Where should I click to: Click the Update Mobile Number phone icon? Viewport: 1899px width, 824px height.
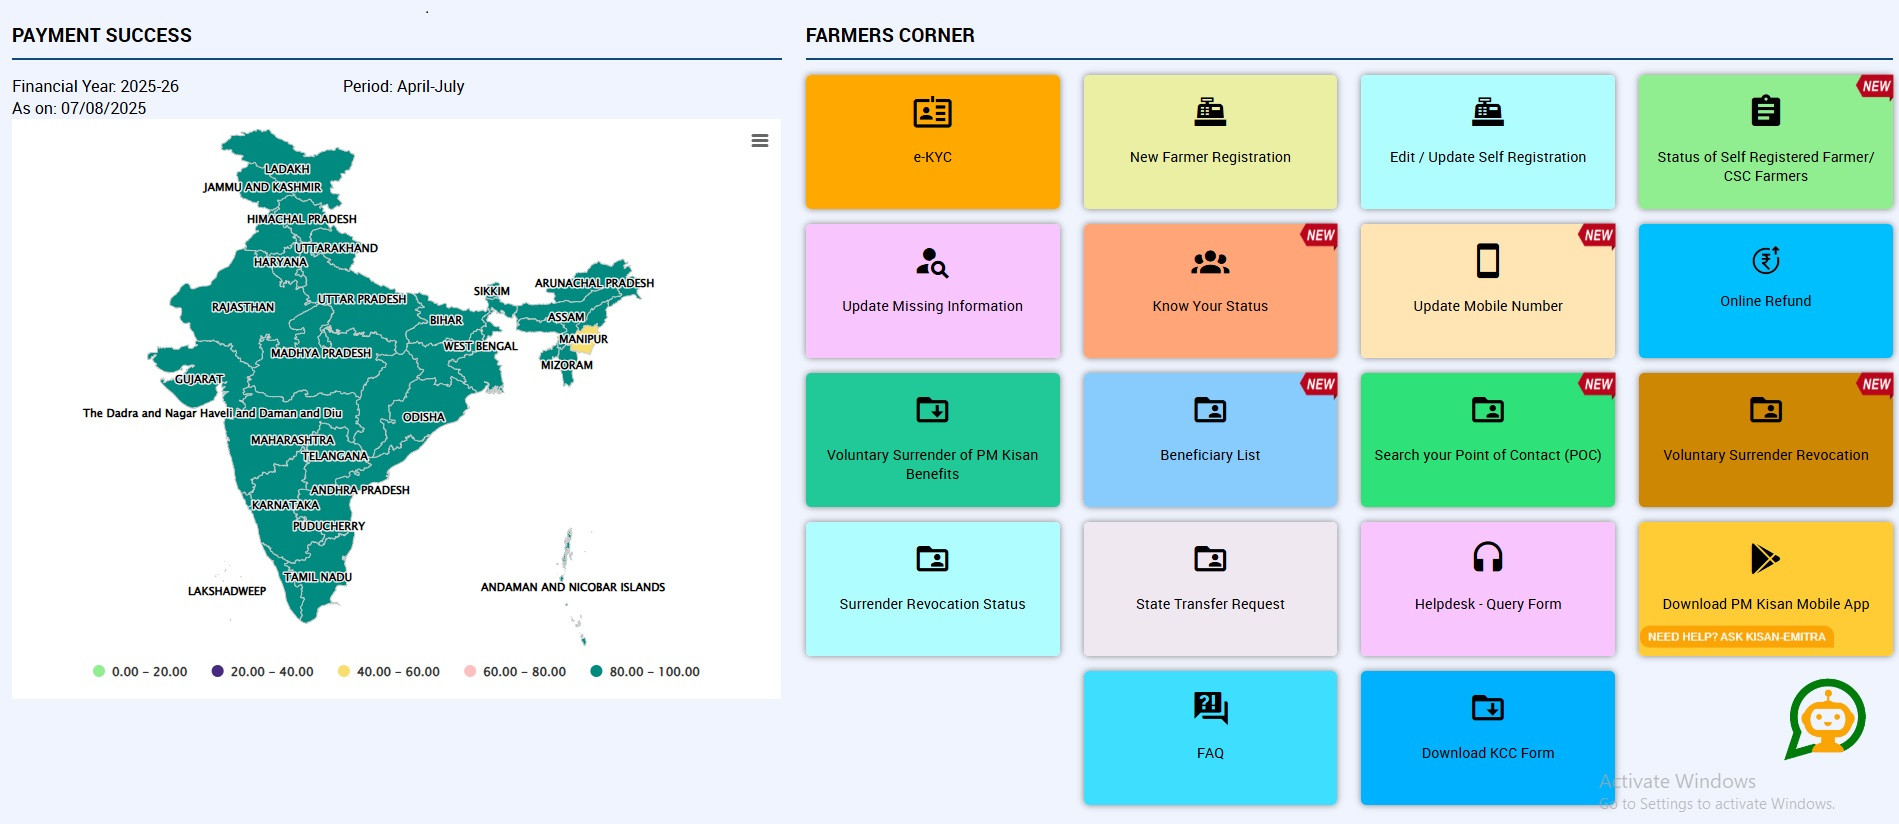pos(1488,261)
